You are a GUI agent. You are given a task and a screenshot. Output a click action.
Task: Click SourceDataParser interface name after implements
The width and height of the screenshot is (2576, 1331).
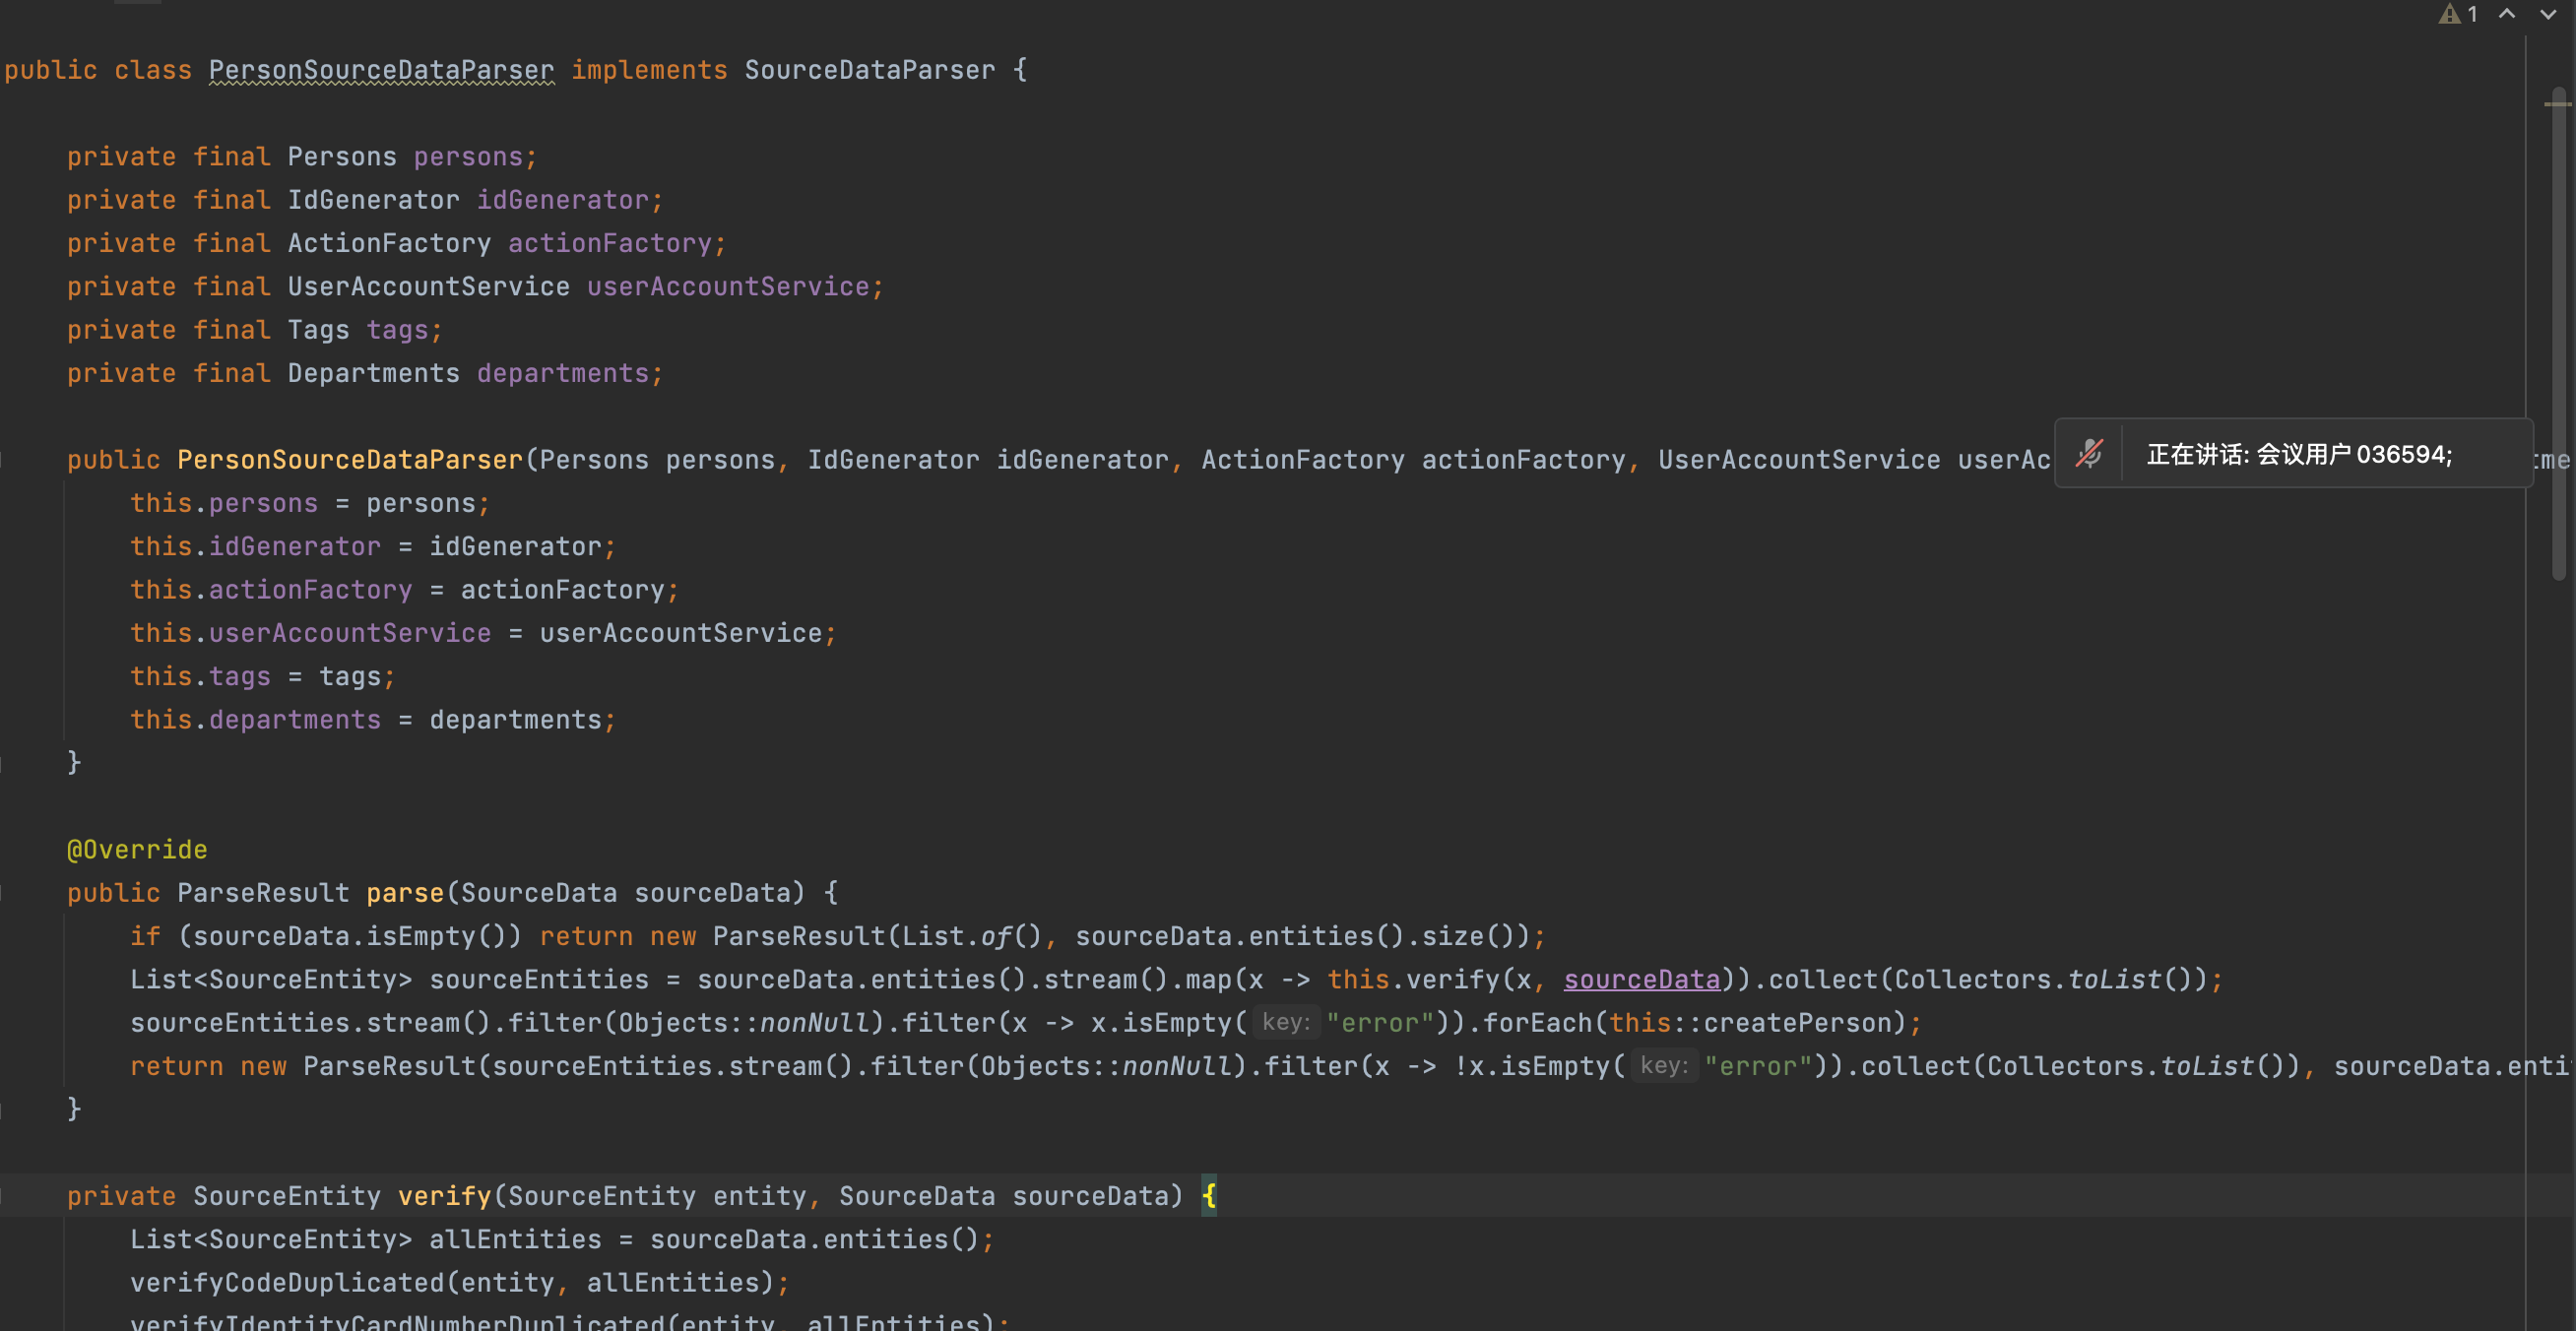click(x=869, y=70)
